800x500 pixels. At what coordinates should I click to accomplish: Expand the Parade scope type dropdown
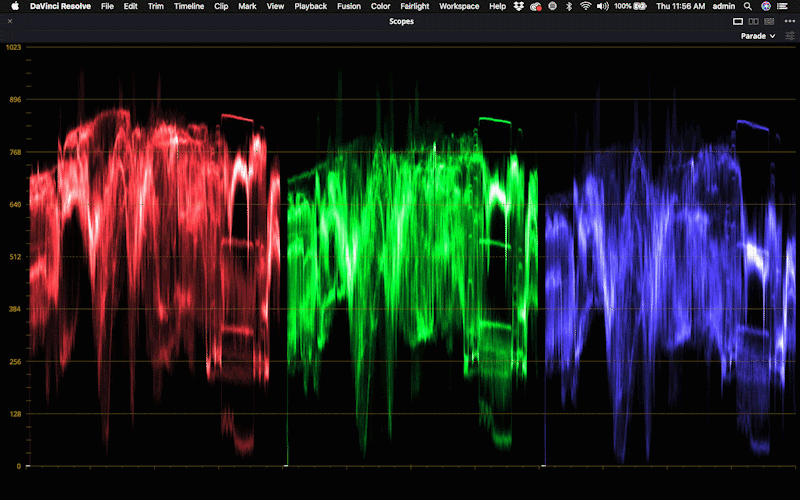(758, 36)
